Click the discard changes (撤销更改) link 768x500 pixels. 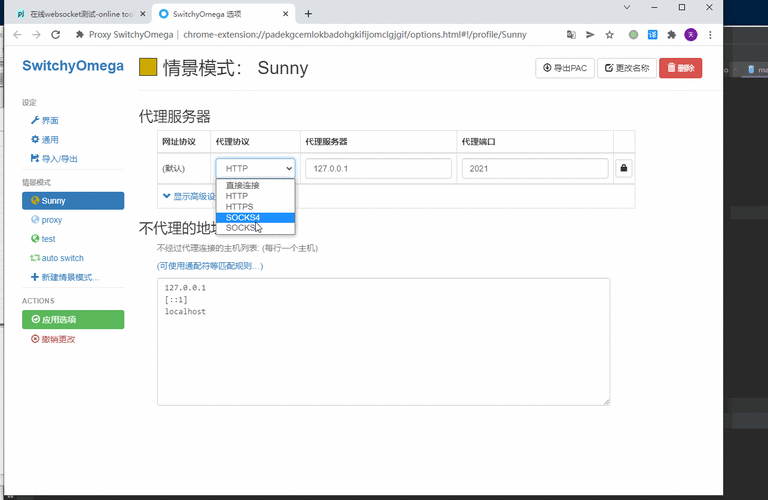point(53,339)
